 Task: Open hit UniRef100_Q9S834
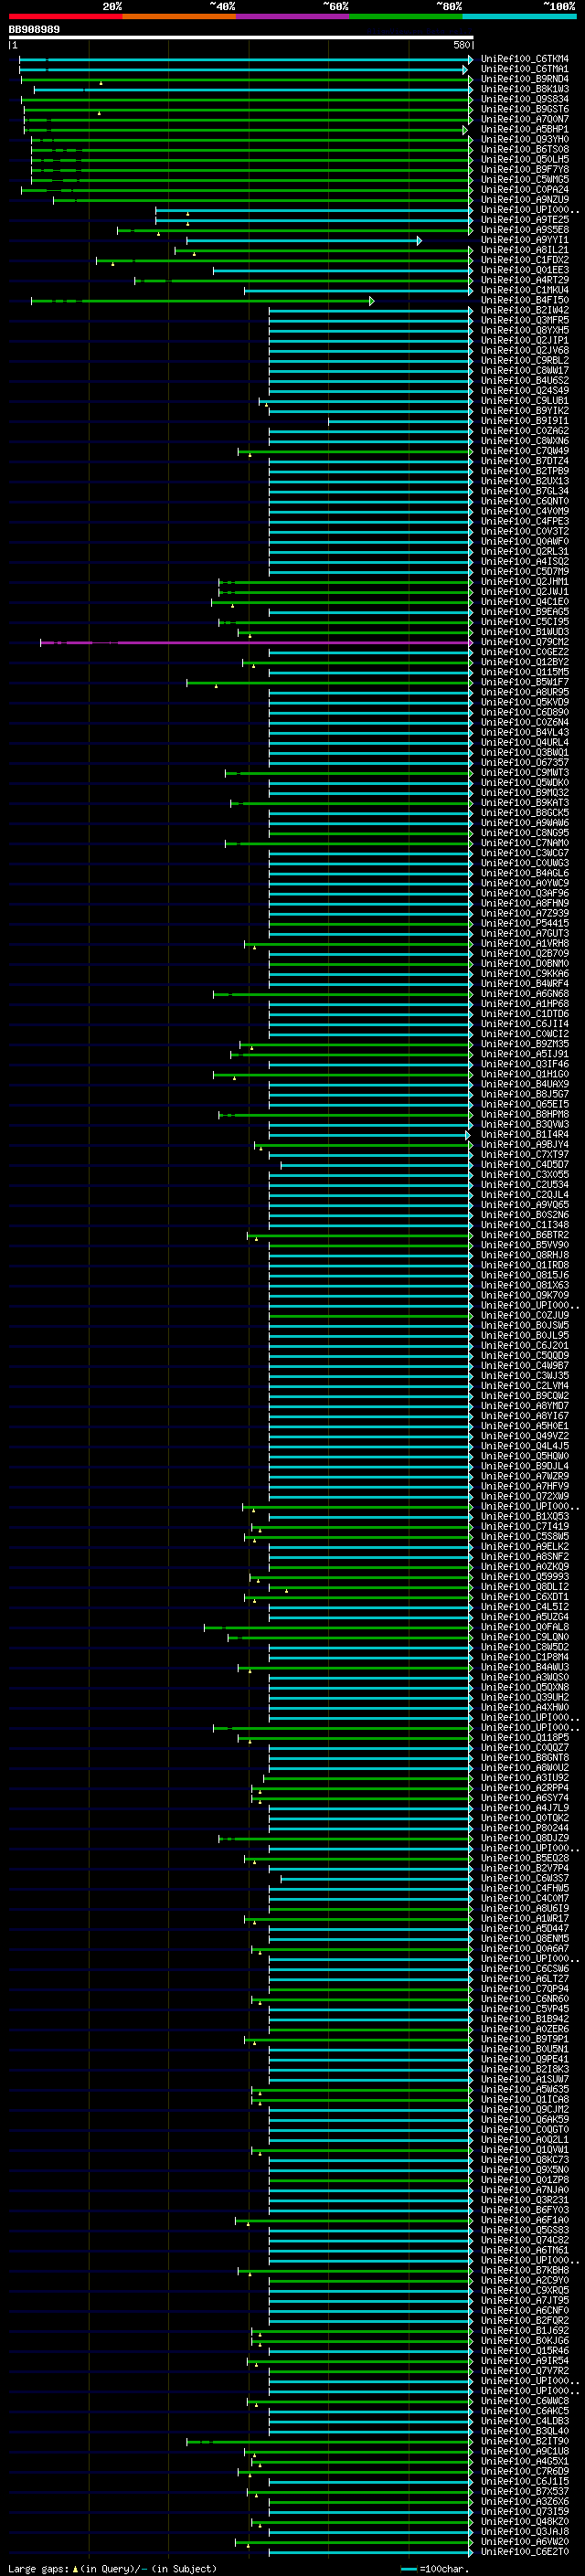[525, 99]
